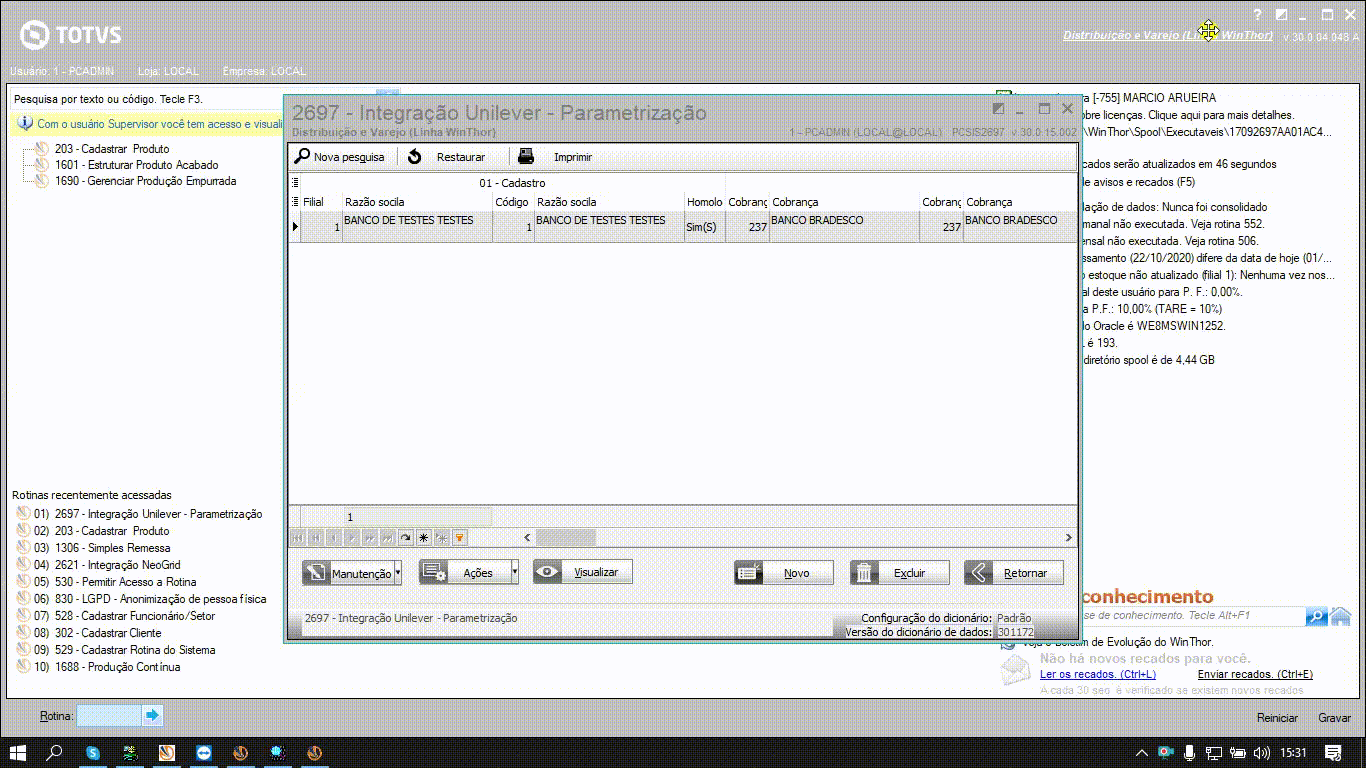This screenshot has height=768, width=1366.
Task: Click the grid first-record navigator button
Action: click(x=298, y=538)
